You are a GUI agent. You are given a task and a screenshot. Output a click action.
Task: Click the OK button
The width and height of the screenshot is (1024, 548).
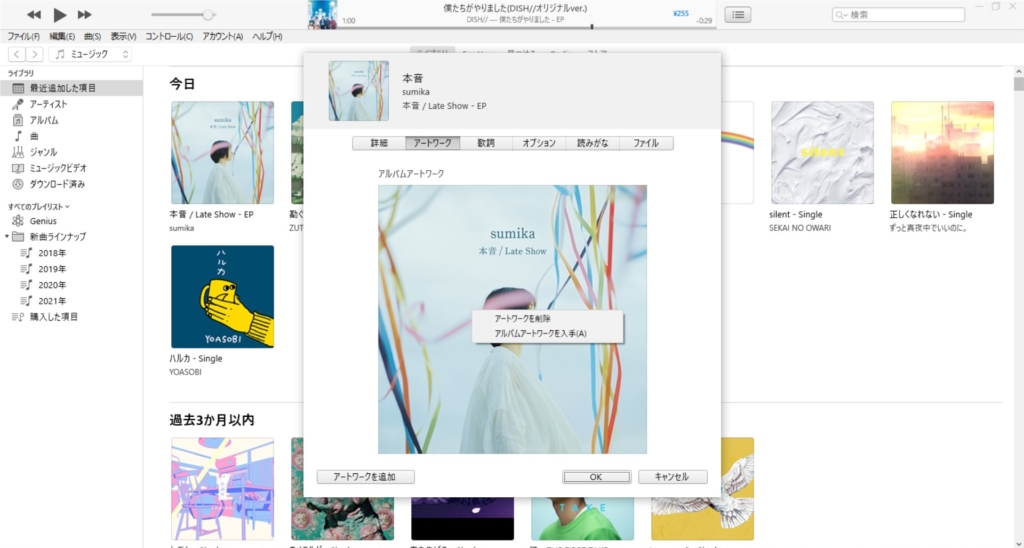pyautogui.click(x=596, y=477)
